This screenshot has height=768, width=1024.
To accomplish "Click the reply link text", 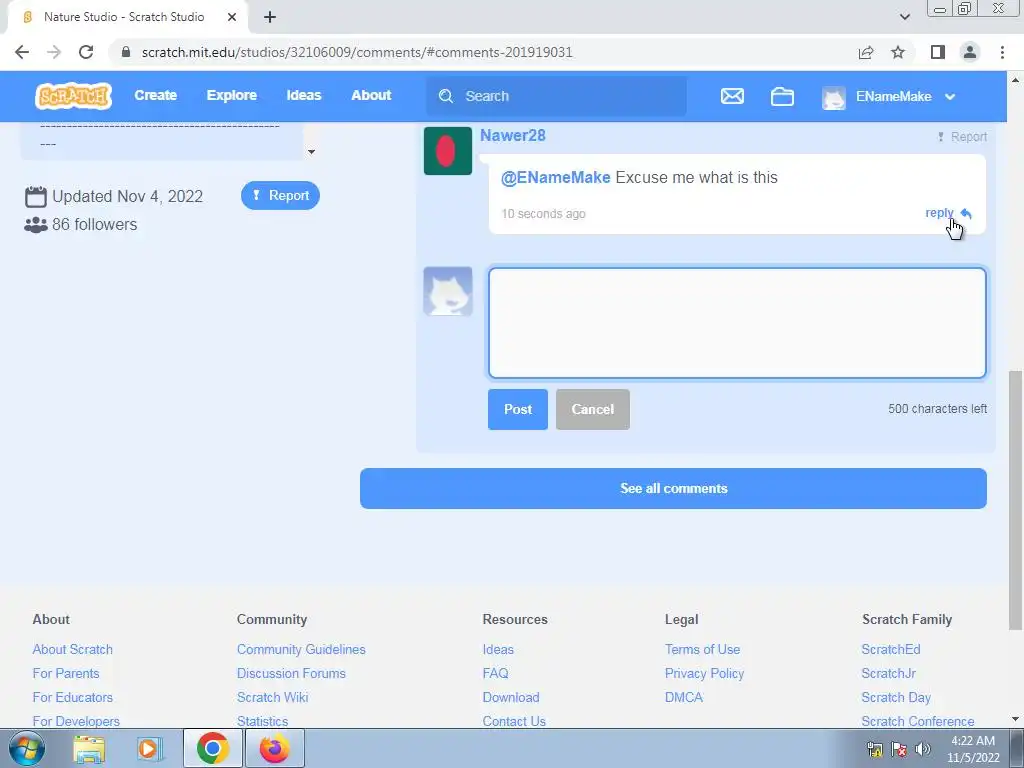I will point(939,213).
